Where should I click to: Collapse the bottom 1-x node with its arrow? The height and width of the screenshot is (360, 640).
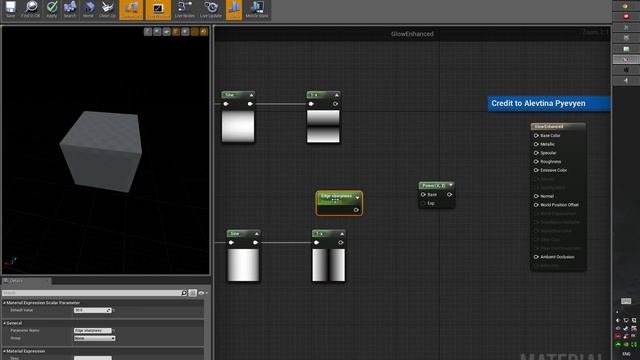click(x=342, y=234)
